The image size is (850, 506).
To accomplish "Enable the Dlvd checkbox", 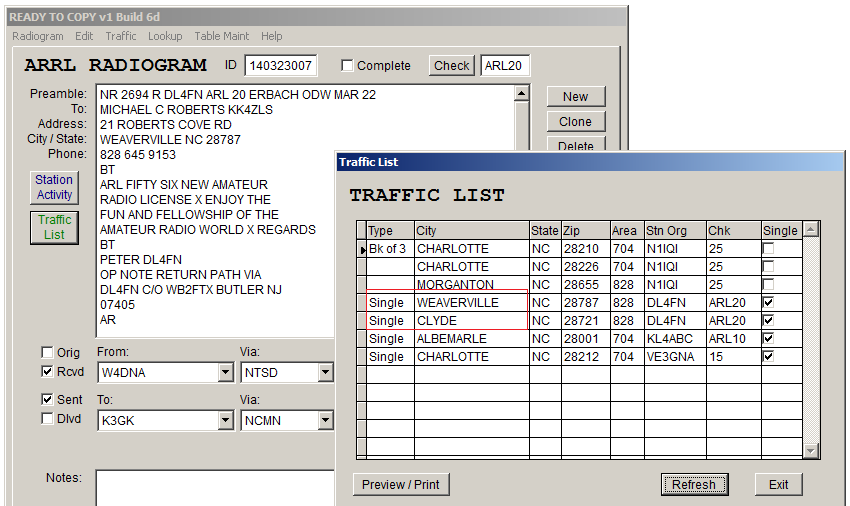I will [x=47, y=419].
